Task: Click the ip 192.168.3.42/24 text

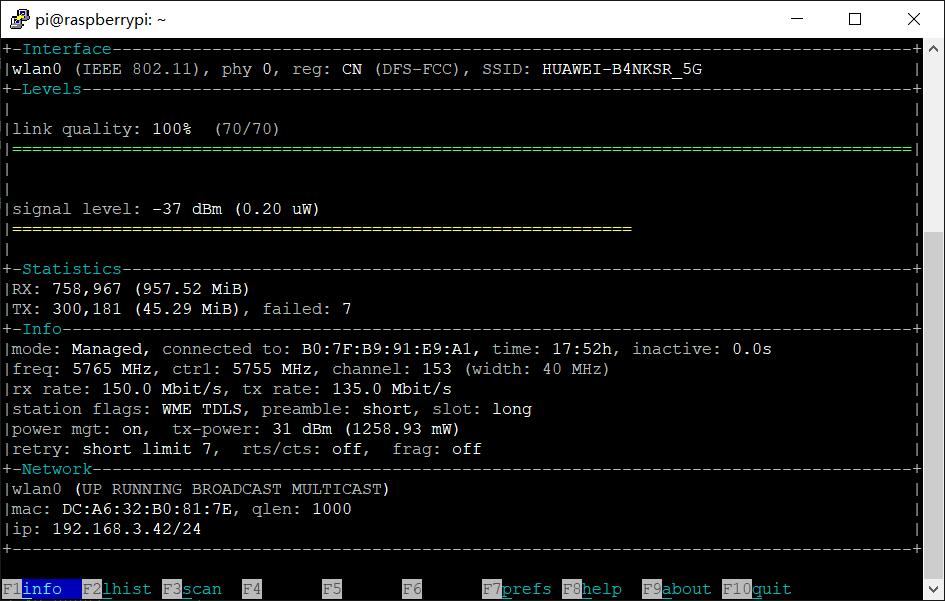Action: 107,529
